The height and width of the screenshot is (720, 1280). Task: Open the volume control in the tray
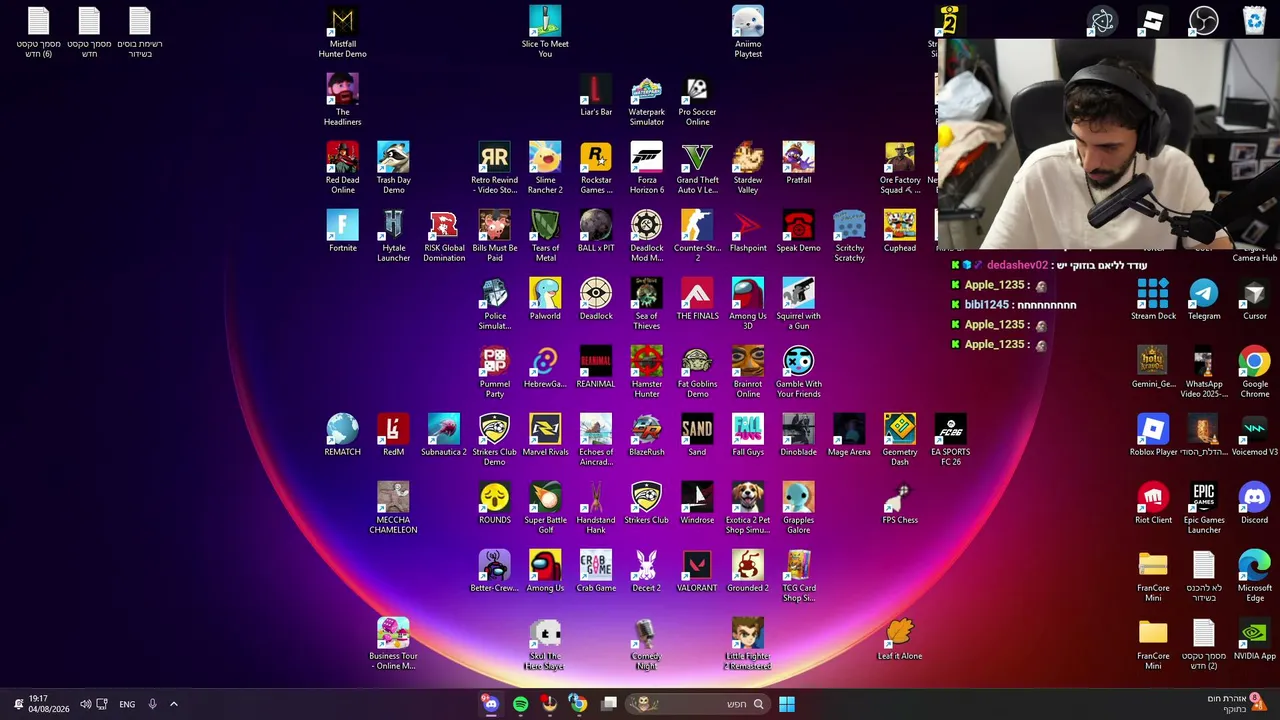coord(85,704)
